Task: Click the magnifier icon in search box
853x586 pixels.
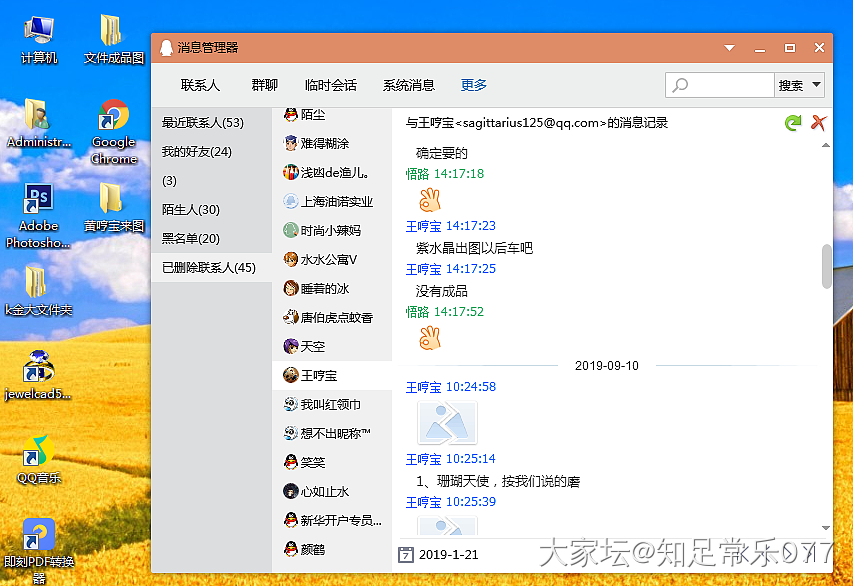Action: click(680, 85)
